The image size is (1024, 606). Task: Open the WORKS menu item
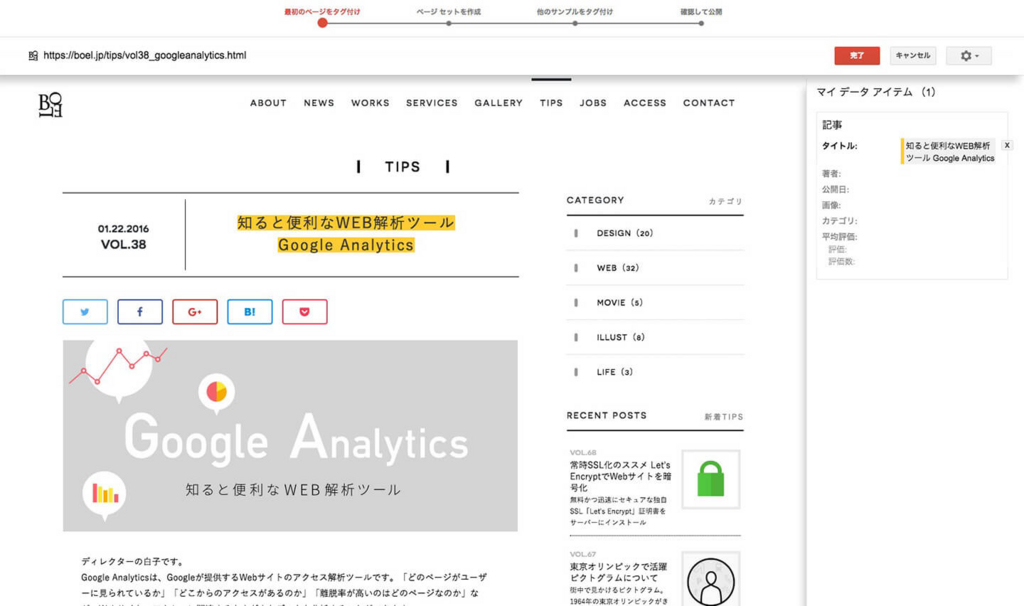370,103
